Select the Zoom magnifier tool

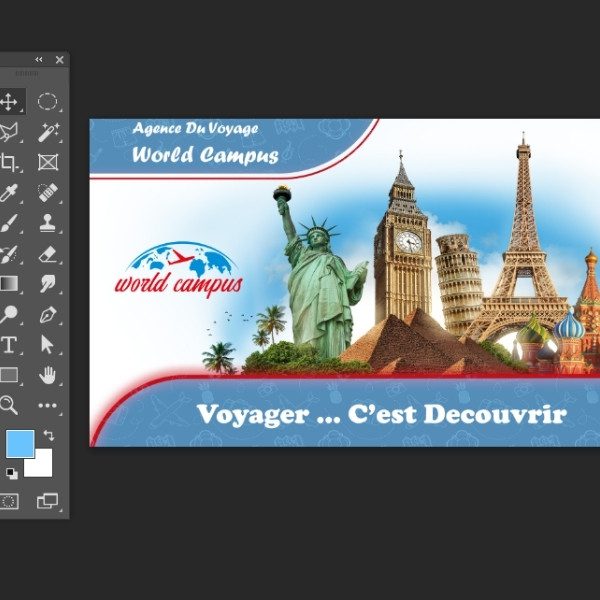(x=9, y=405)
